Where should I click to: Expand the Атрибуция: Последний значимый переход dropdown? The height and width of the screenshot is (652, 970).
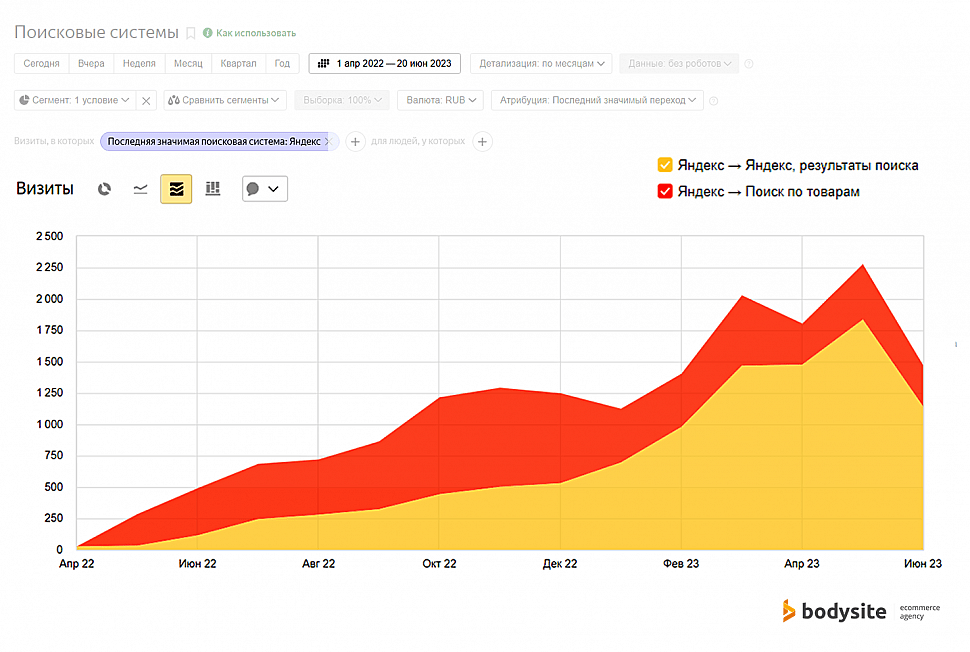pyautogui.click(x=597, y=100)
